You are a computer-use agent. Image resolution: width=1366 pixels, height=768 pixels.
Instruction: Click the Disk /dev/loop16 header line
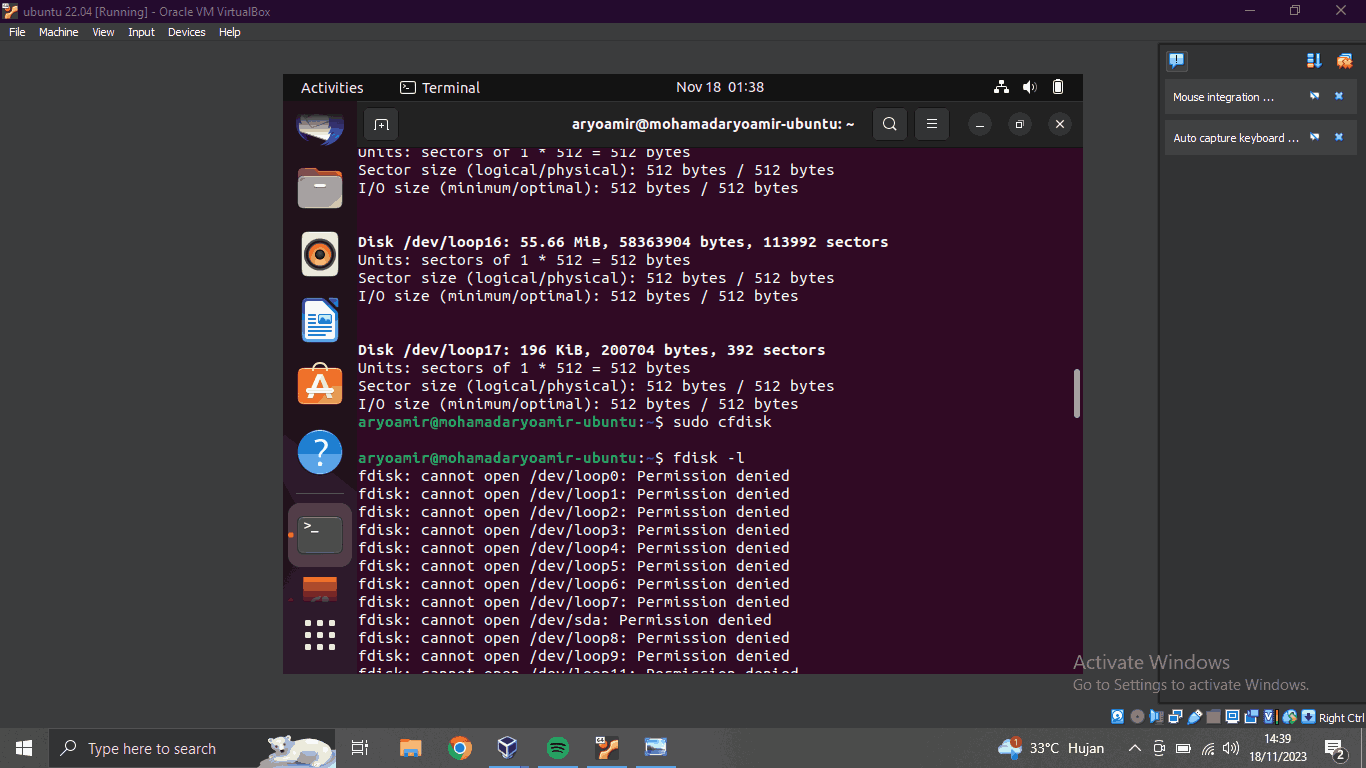(623, 242)
